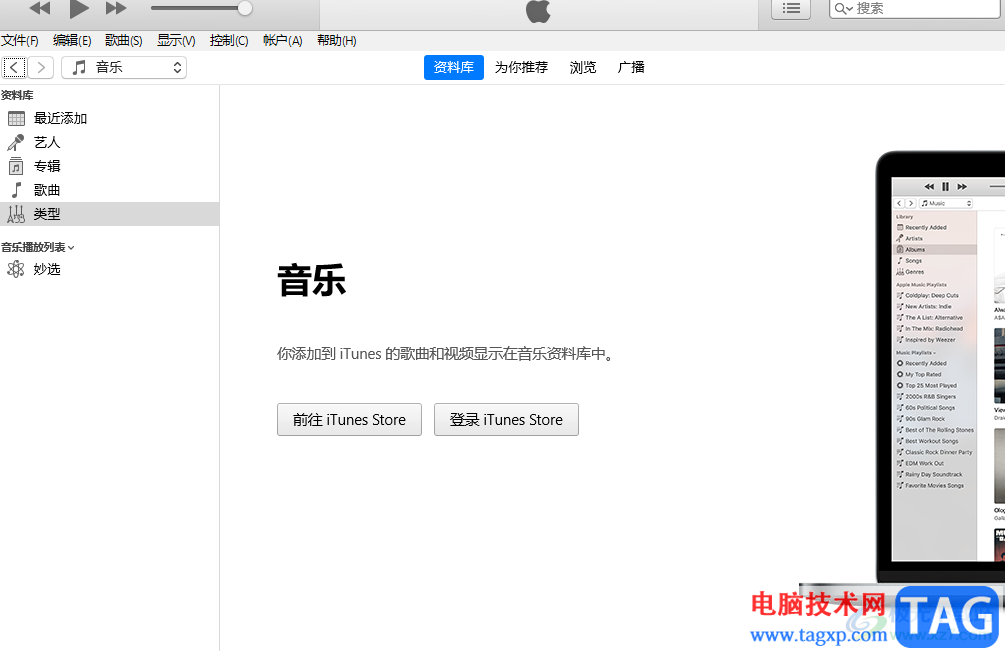This screenshot has height=651, width=1005.
Task: Click the 前往 iTunes Store button
Action: point(349,420)
